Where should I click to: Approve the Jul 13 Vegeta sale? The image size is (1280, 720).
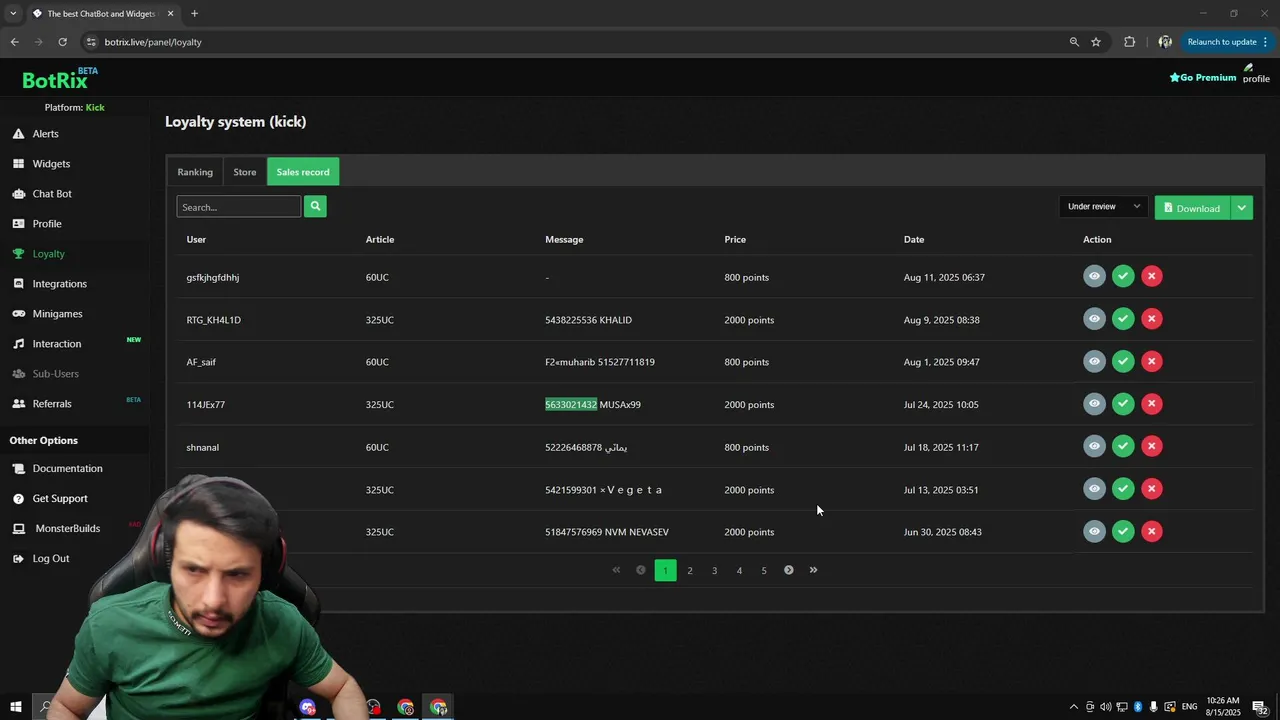[x=1123, y=489]
